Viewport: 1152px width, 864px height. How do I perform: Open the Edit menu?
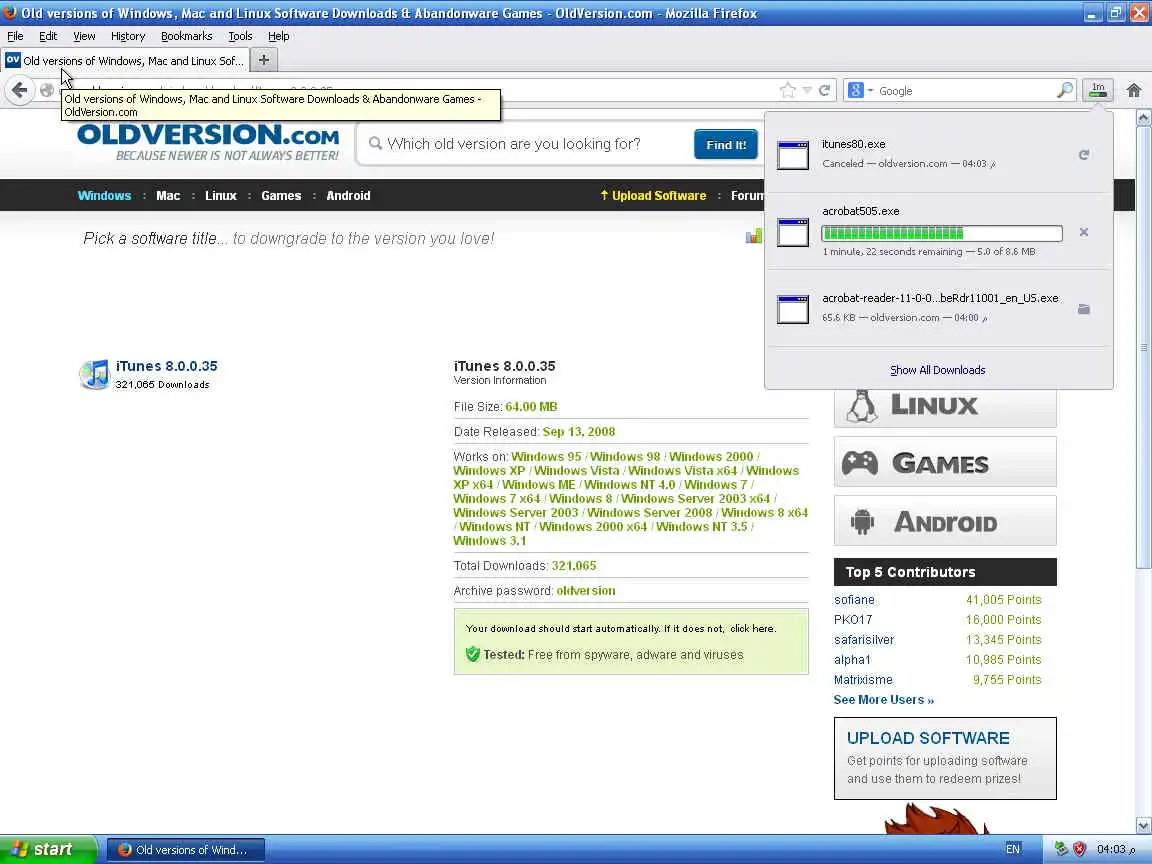[x=48, y=36]
